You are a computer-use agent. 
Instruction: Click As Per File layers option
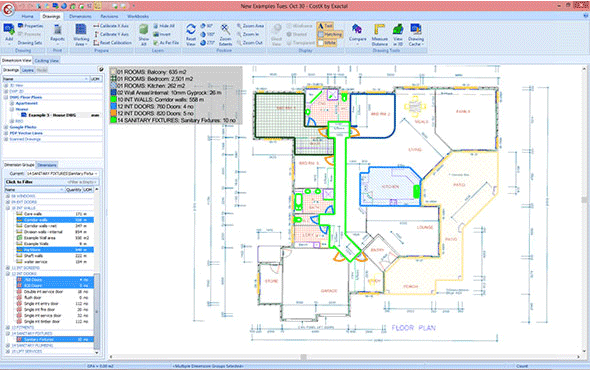coord(166,43)
